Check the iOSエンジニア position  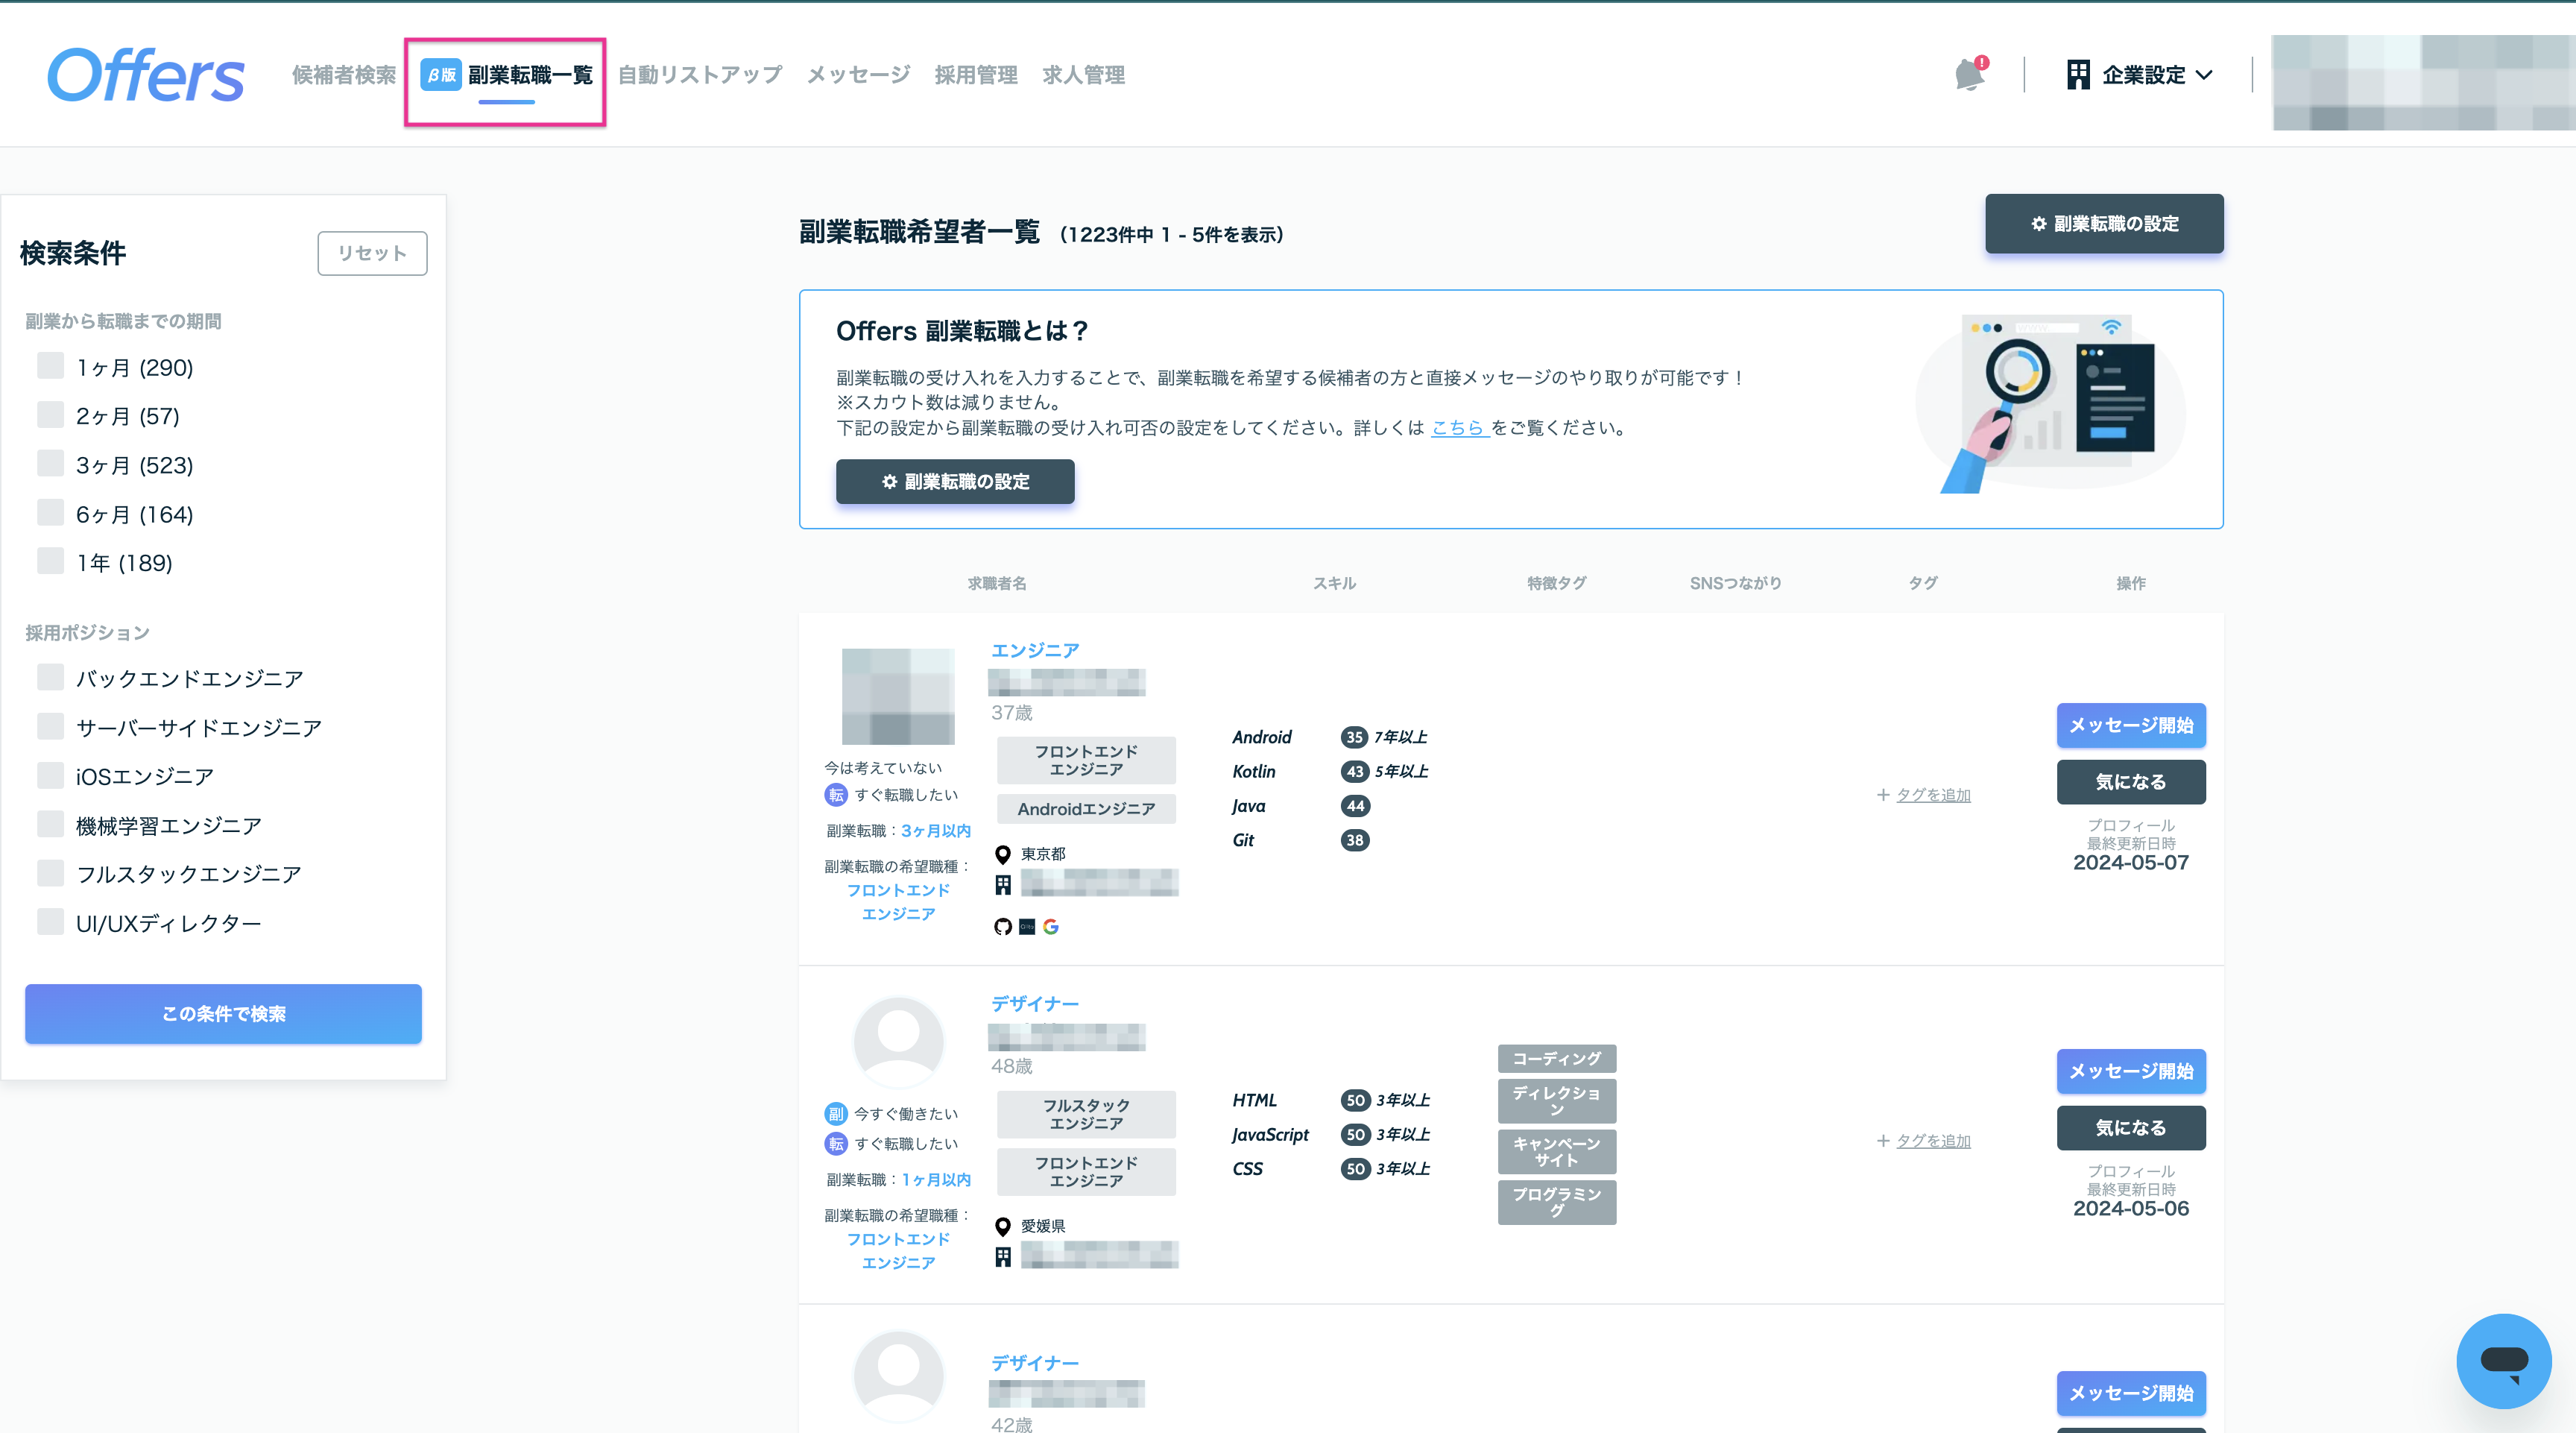(50, 776)
